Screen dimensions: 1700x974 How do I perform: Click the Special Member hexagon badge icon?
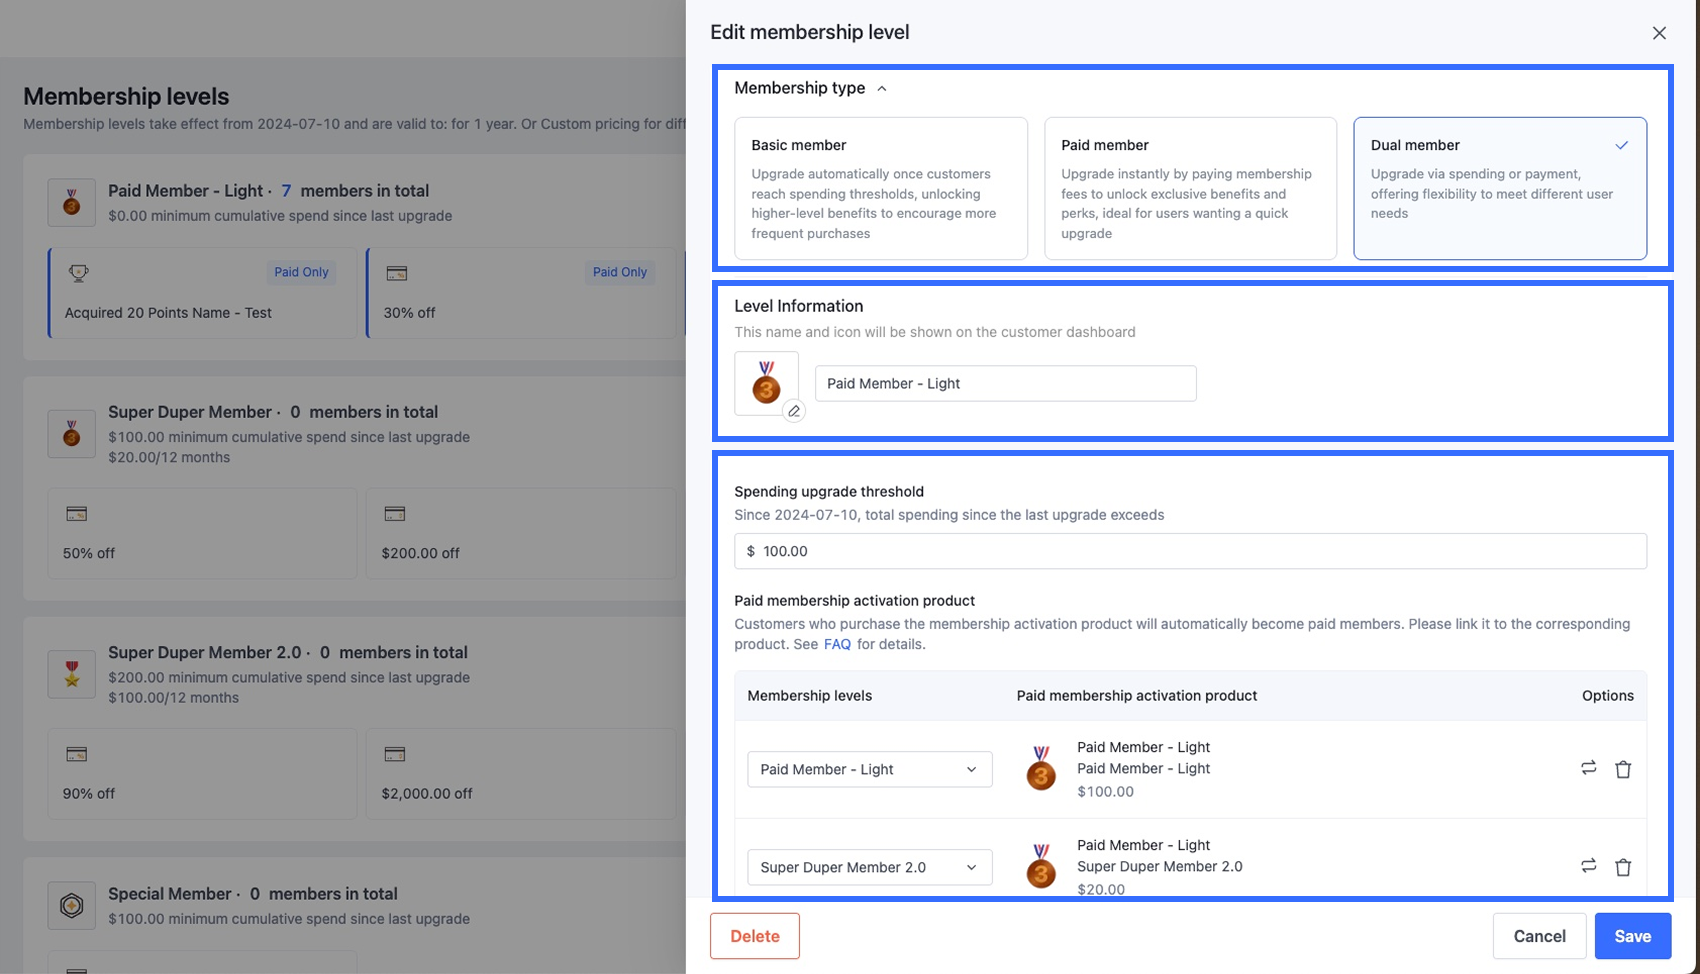[x=72, y=906]
